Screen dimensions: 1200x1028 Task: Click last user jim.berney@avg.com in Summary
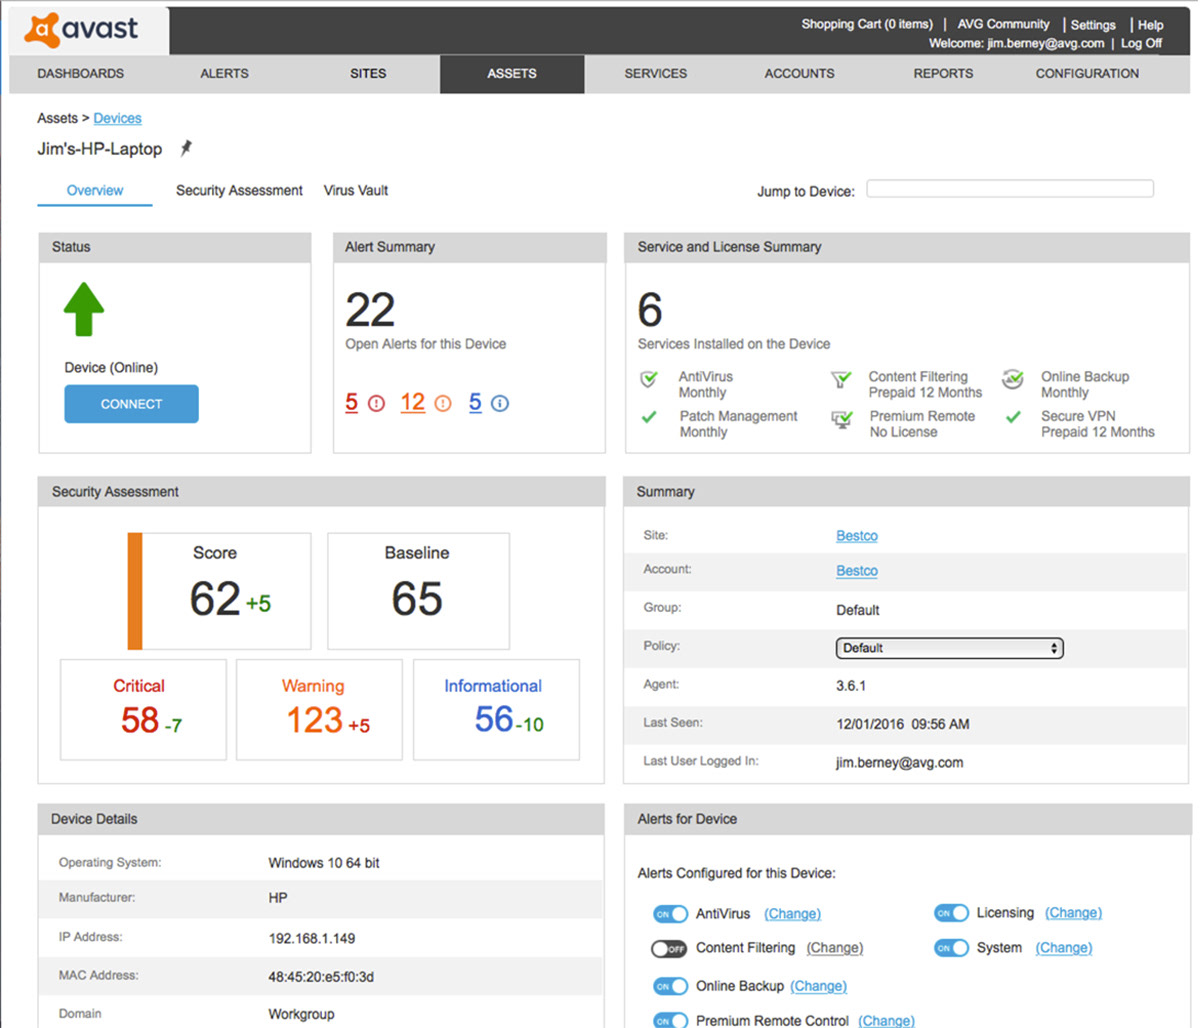(900, 763)
